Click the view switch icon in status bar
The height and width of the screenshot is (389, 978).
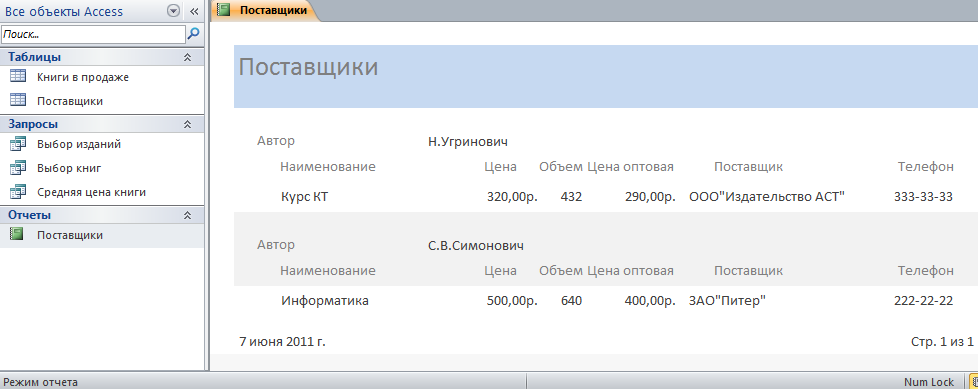pyautogui.click(x=974, y=382)
